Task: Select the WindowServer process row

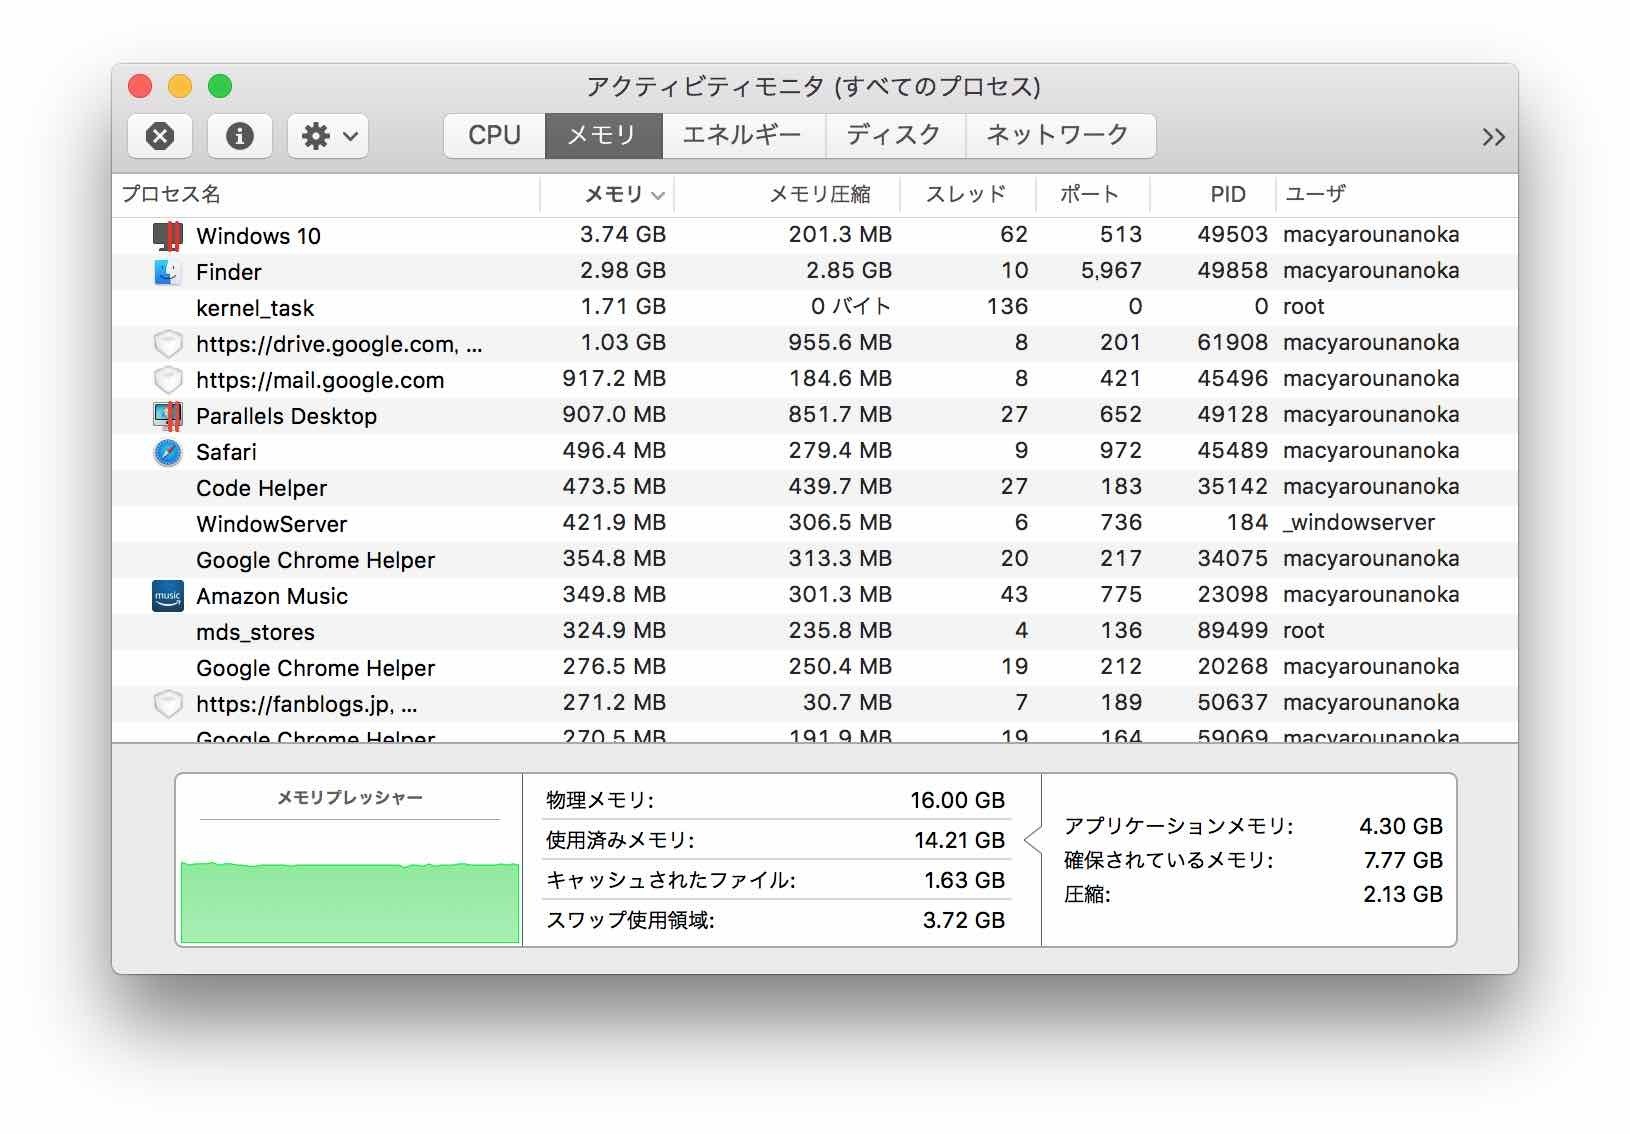Action: [815, 523]
